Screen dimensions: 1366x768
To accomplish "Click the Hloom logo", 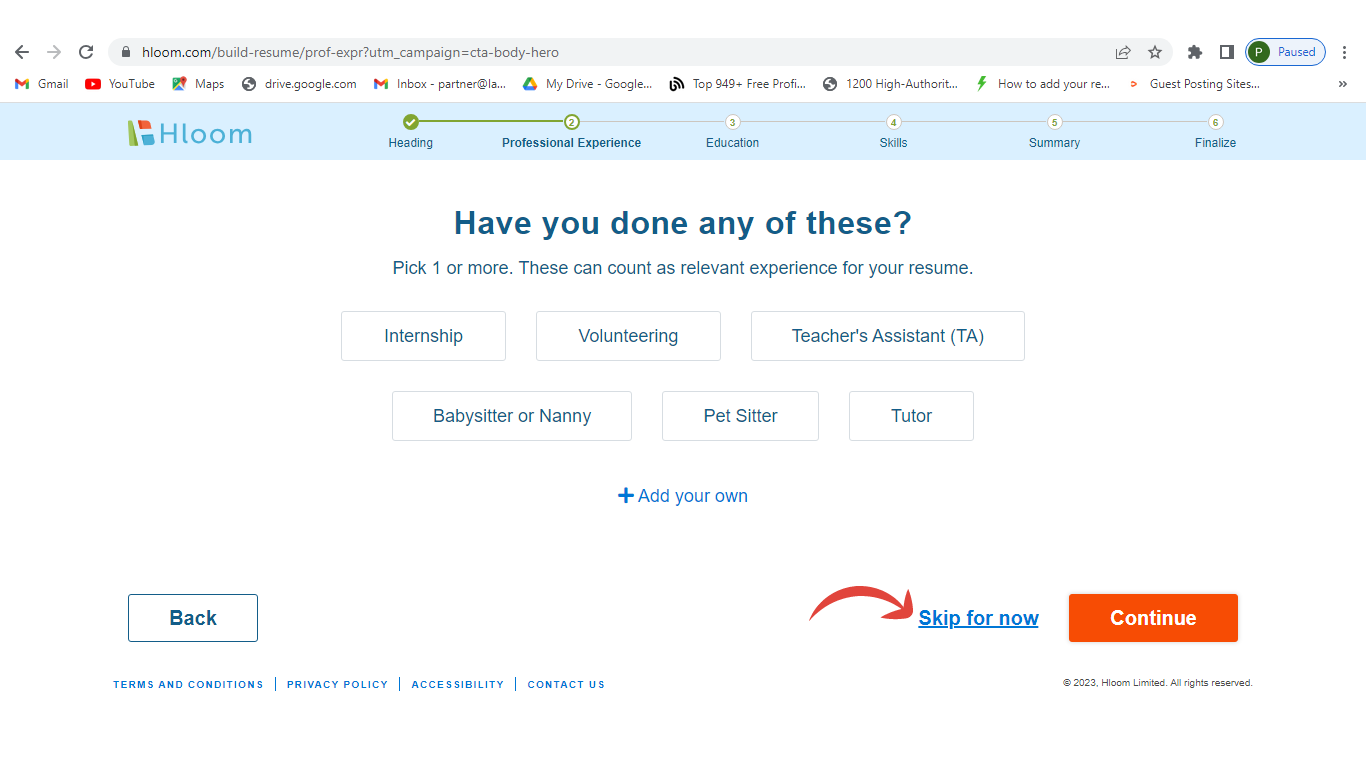I will click(x=190, y=133).
